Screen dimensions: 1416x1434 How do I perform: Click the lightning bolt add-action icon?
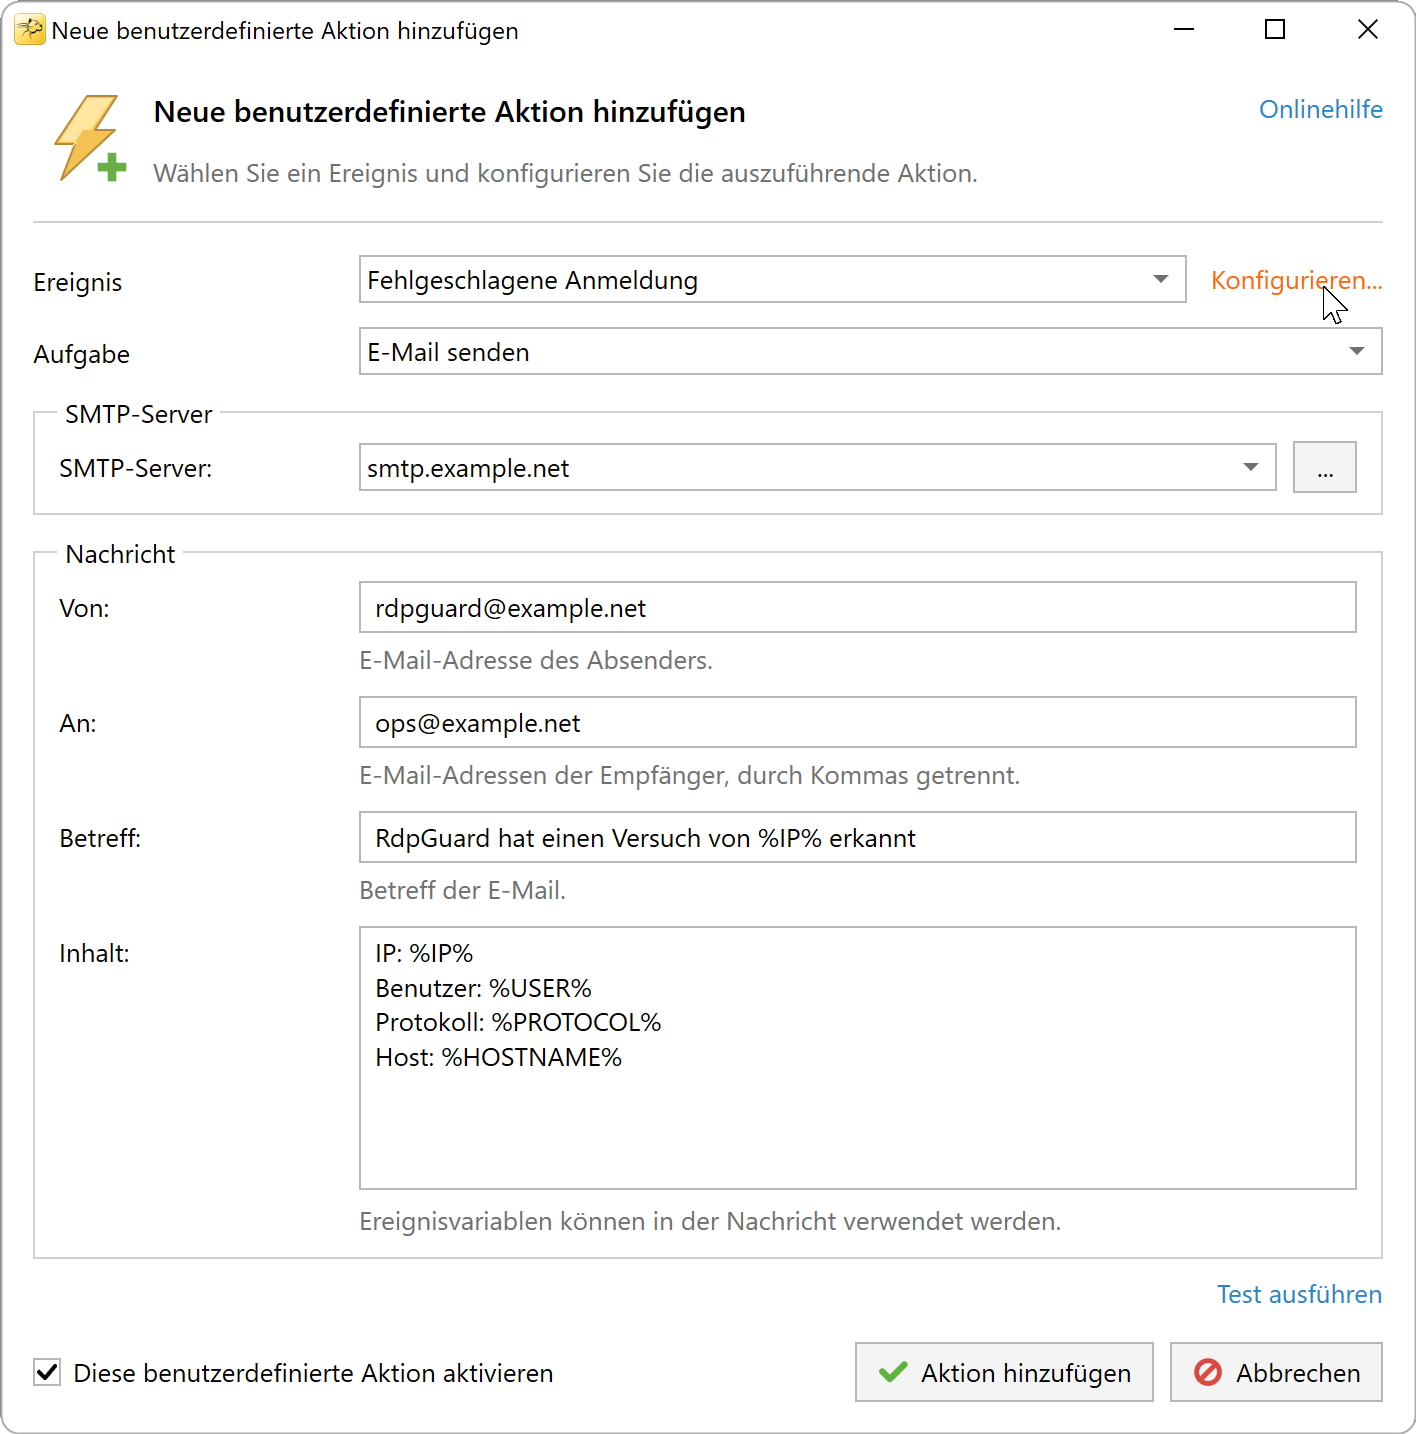tap(90, 139)
